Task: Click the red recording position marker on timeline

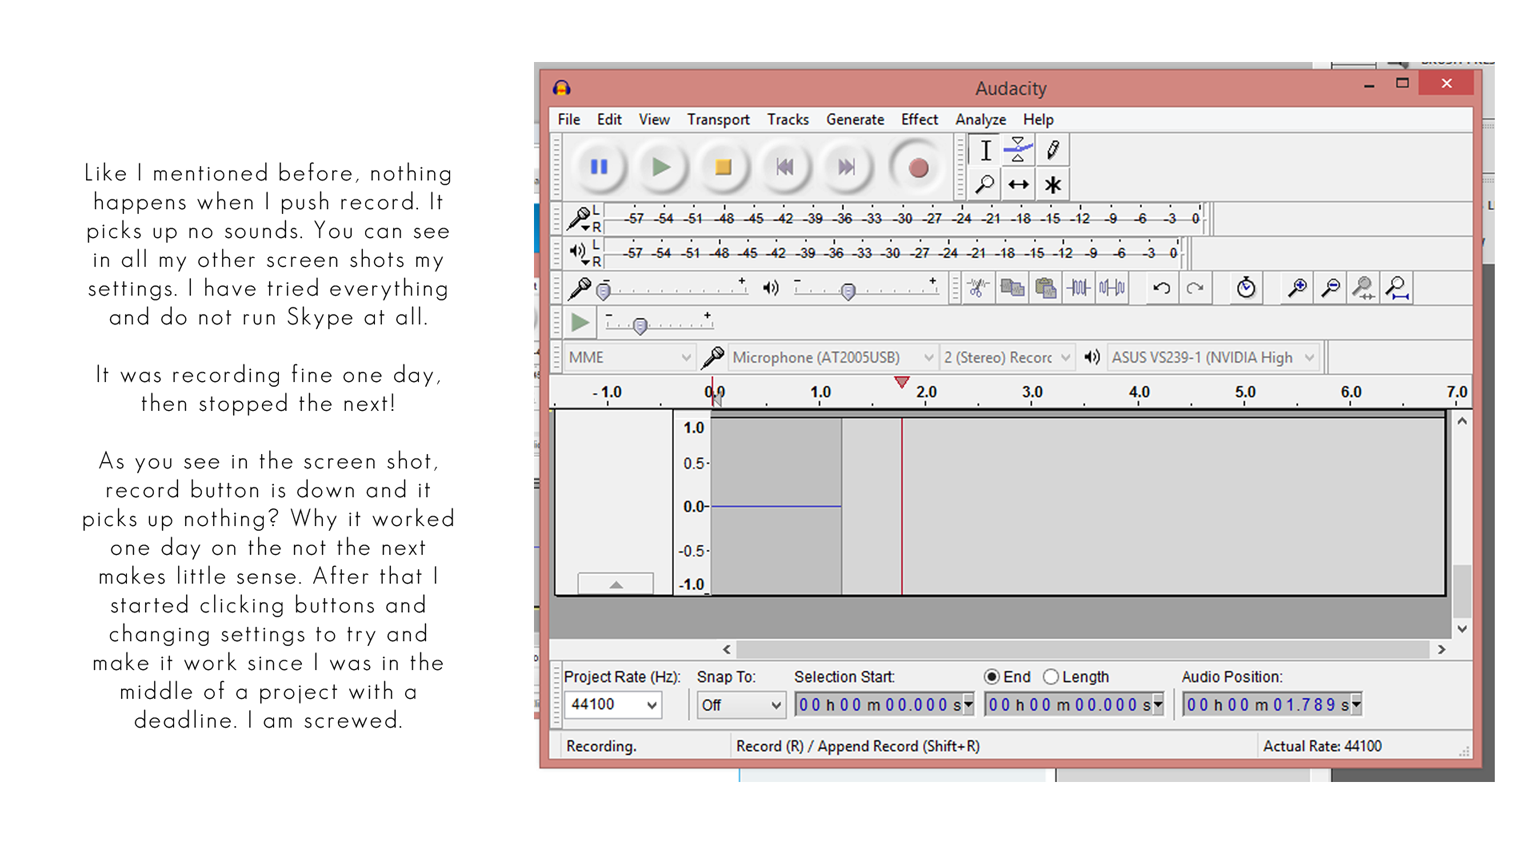Action: click(x=902, y=382)
